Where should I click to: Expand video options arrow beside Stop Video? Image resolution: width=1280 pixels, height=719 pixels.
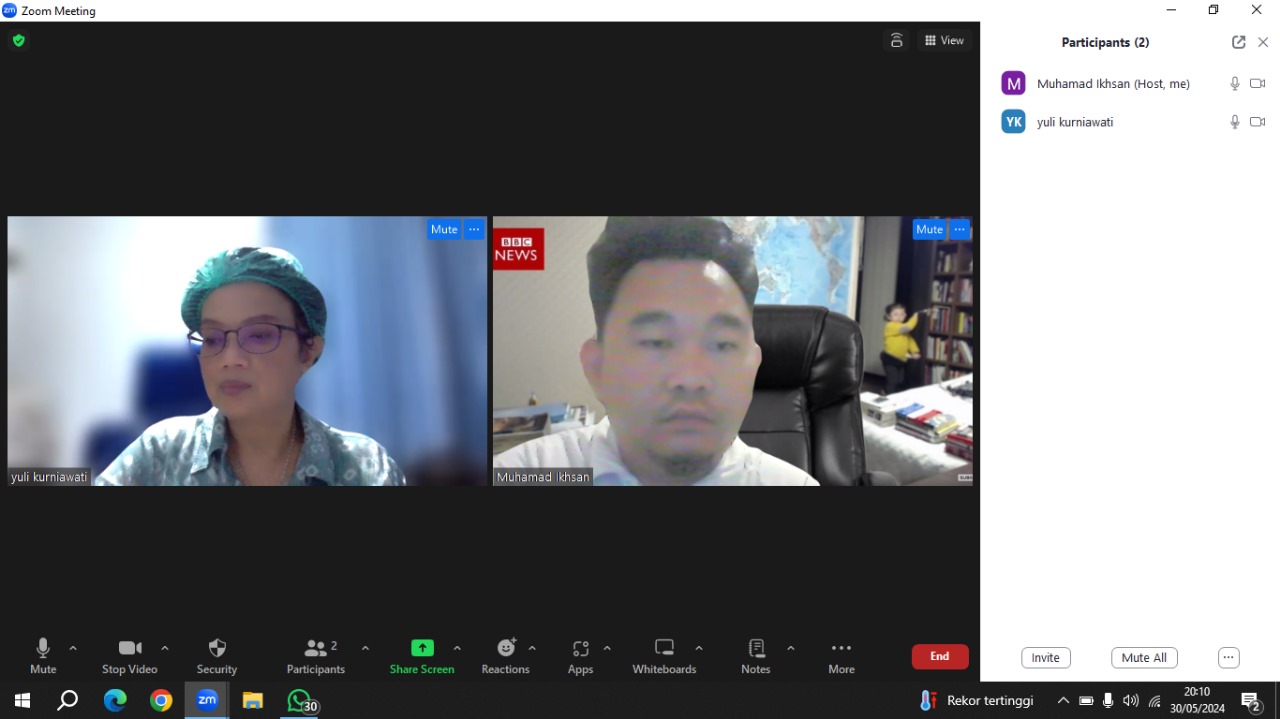pos(165,648)
